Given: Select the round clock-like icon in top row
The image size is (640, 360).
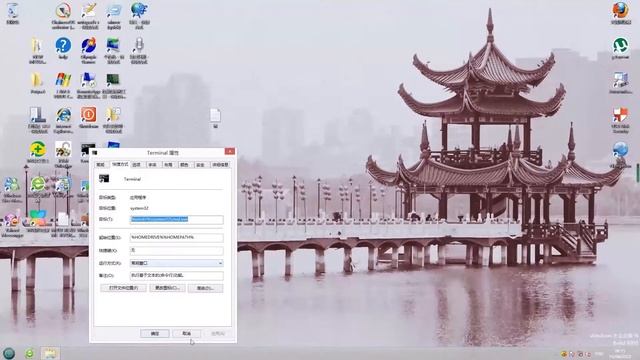Looking at the screenshot, I should click(x=63, y=11).
